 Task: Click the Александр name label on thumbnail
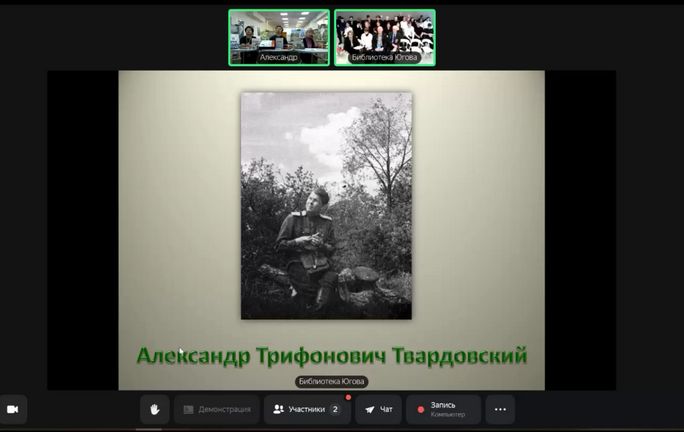click(278, 58)
